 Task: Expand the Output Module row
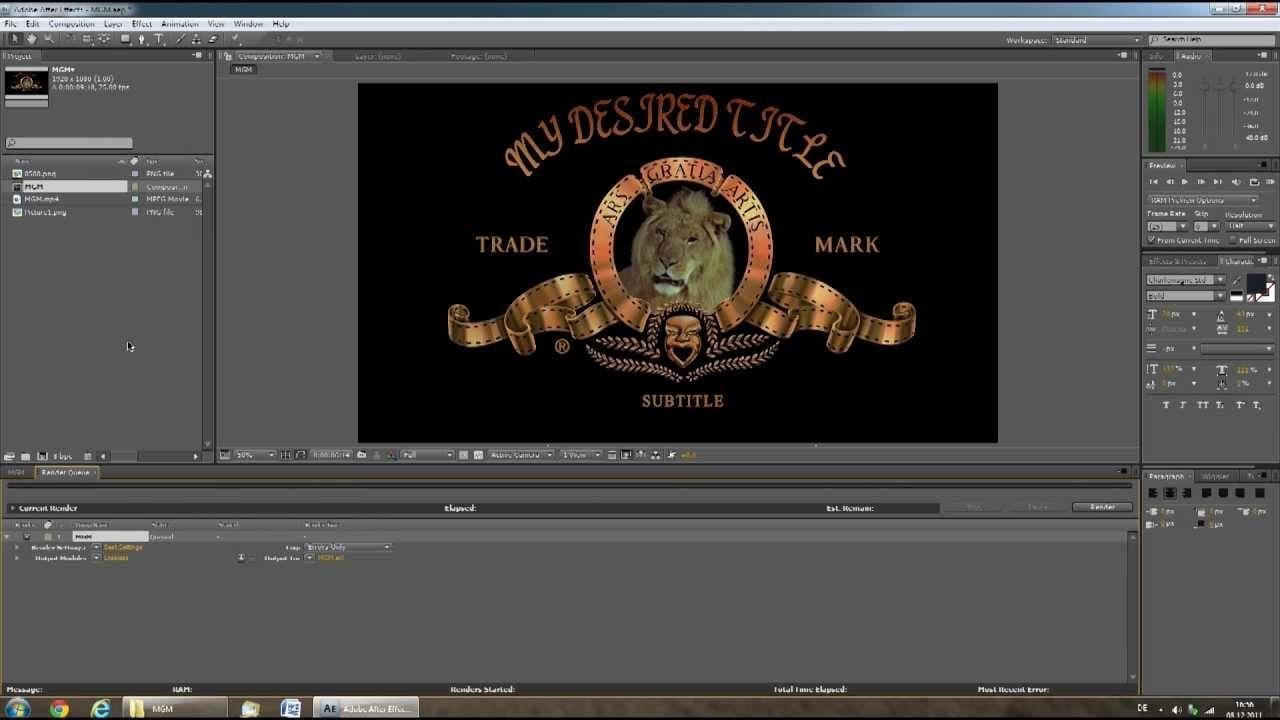click(16, 558)
